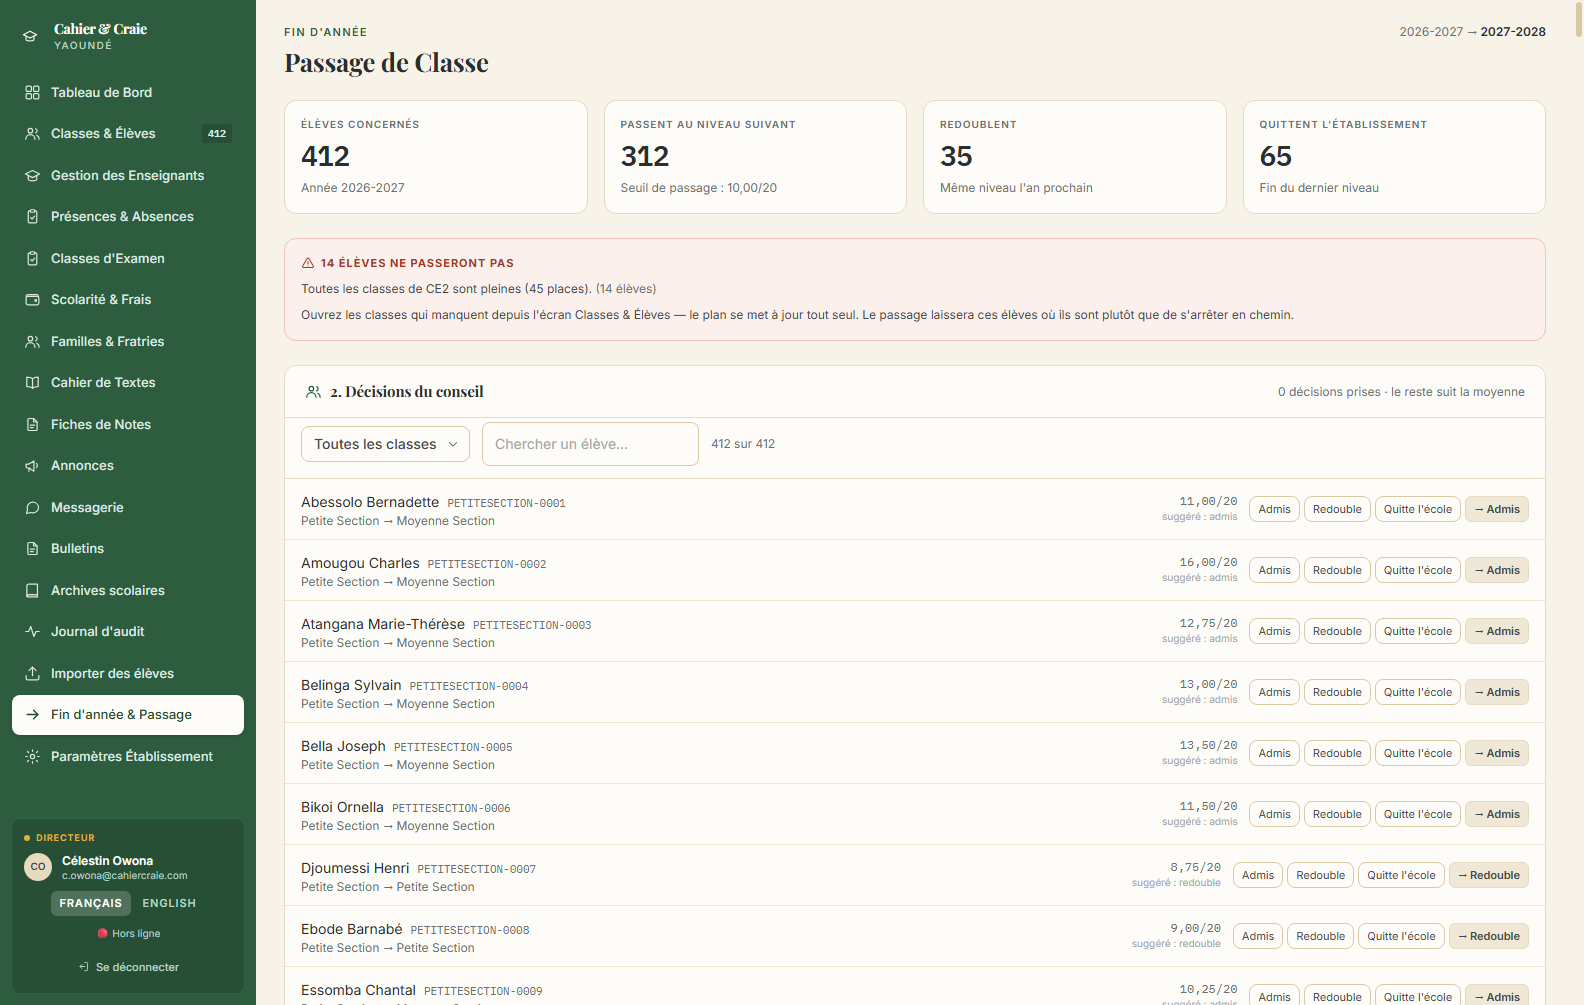Click the Scolarité & Frais wallet icon

click(x=32, y=299)
